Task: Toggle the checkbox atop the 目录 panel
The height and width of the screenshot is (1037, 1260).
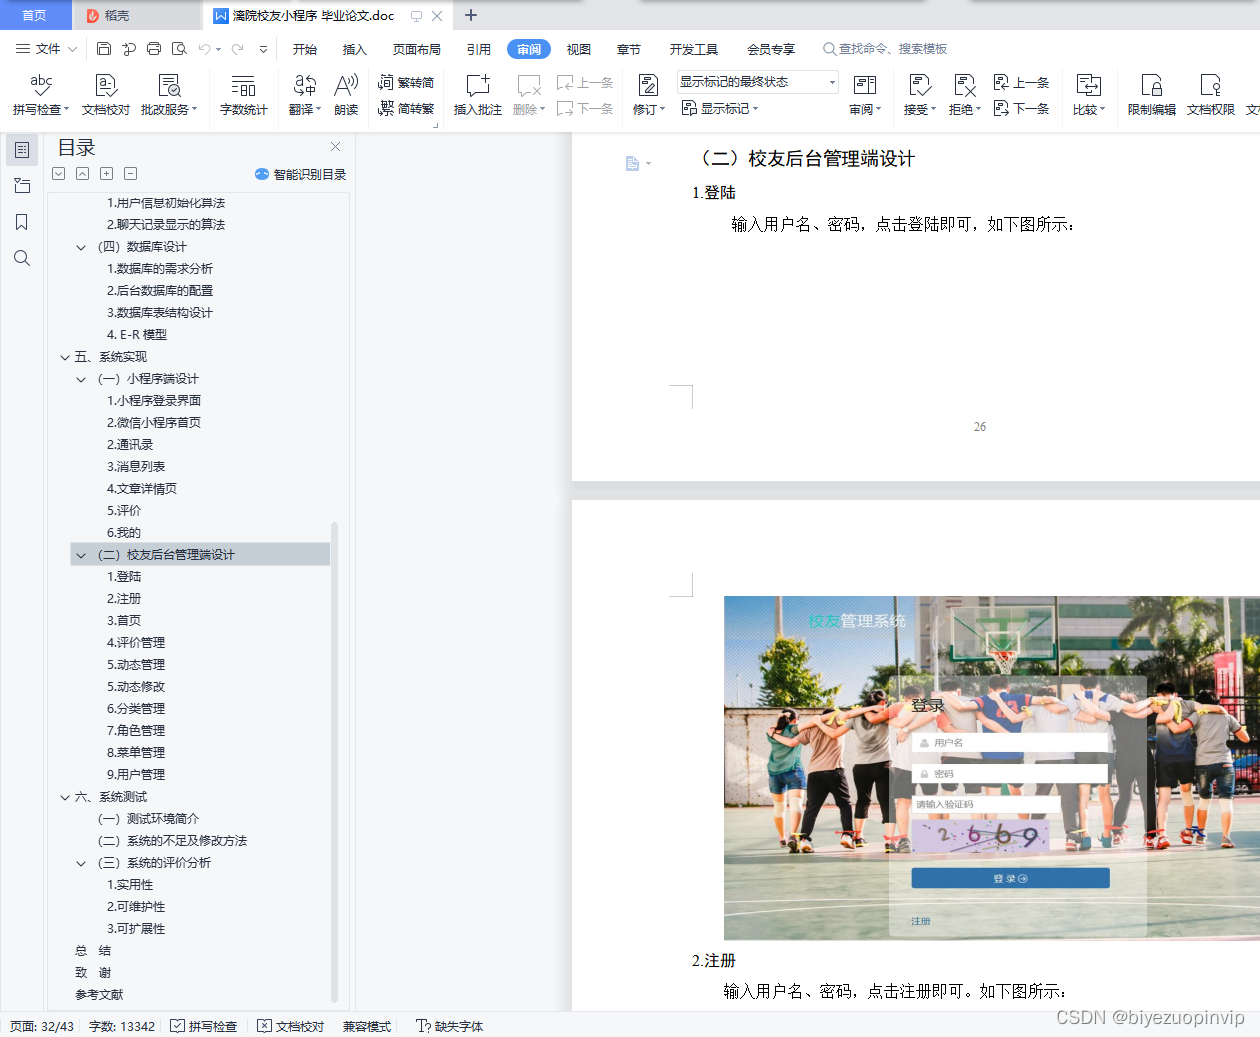Action: pos(58,173)
